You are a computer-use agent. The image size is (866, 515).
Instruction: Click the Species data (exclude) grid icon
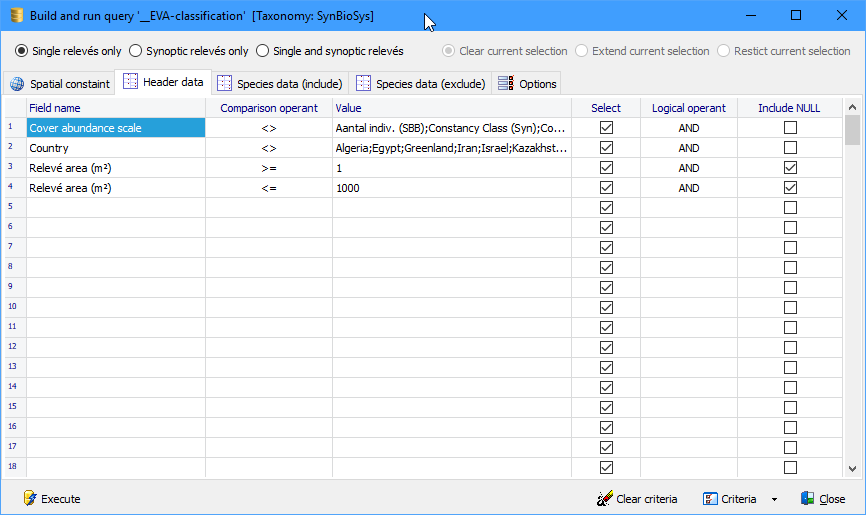tap(364, 83)
